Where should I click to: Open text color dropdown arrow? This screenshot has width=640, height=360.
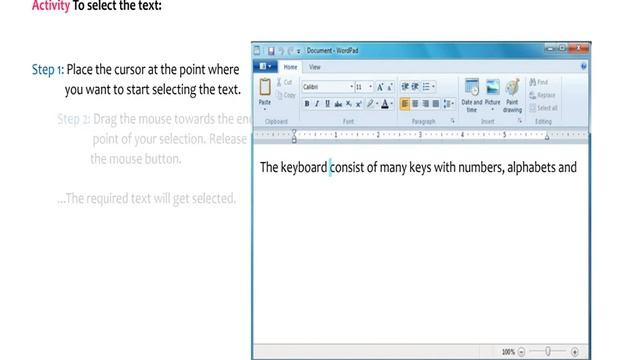pyautogui.click(x=391, y=104)
